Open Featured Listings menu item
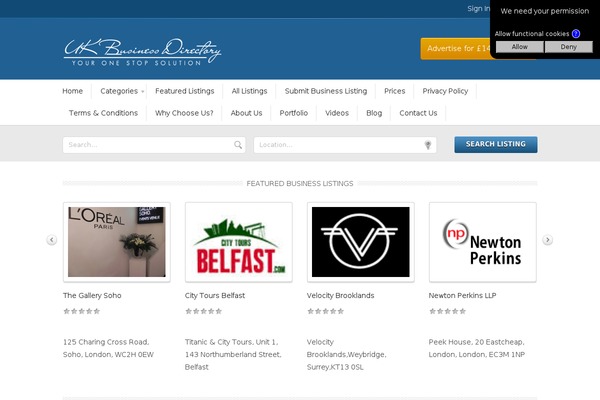Screen dimensions: 600x400 click(184, 91)
